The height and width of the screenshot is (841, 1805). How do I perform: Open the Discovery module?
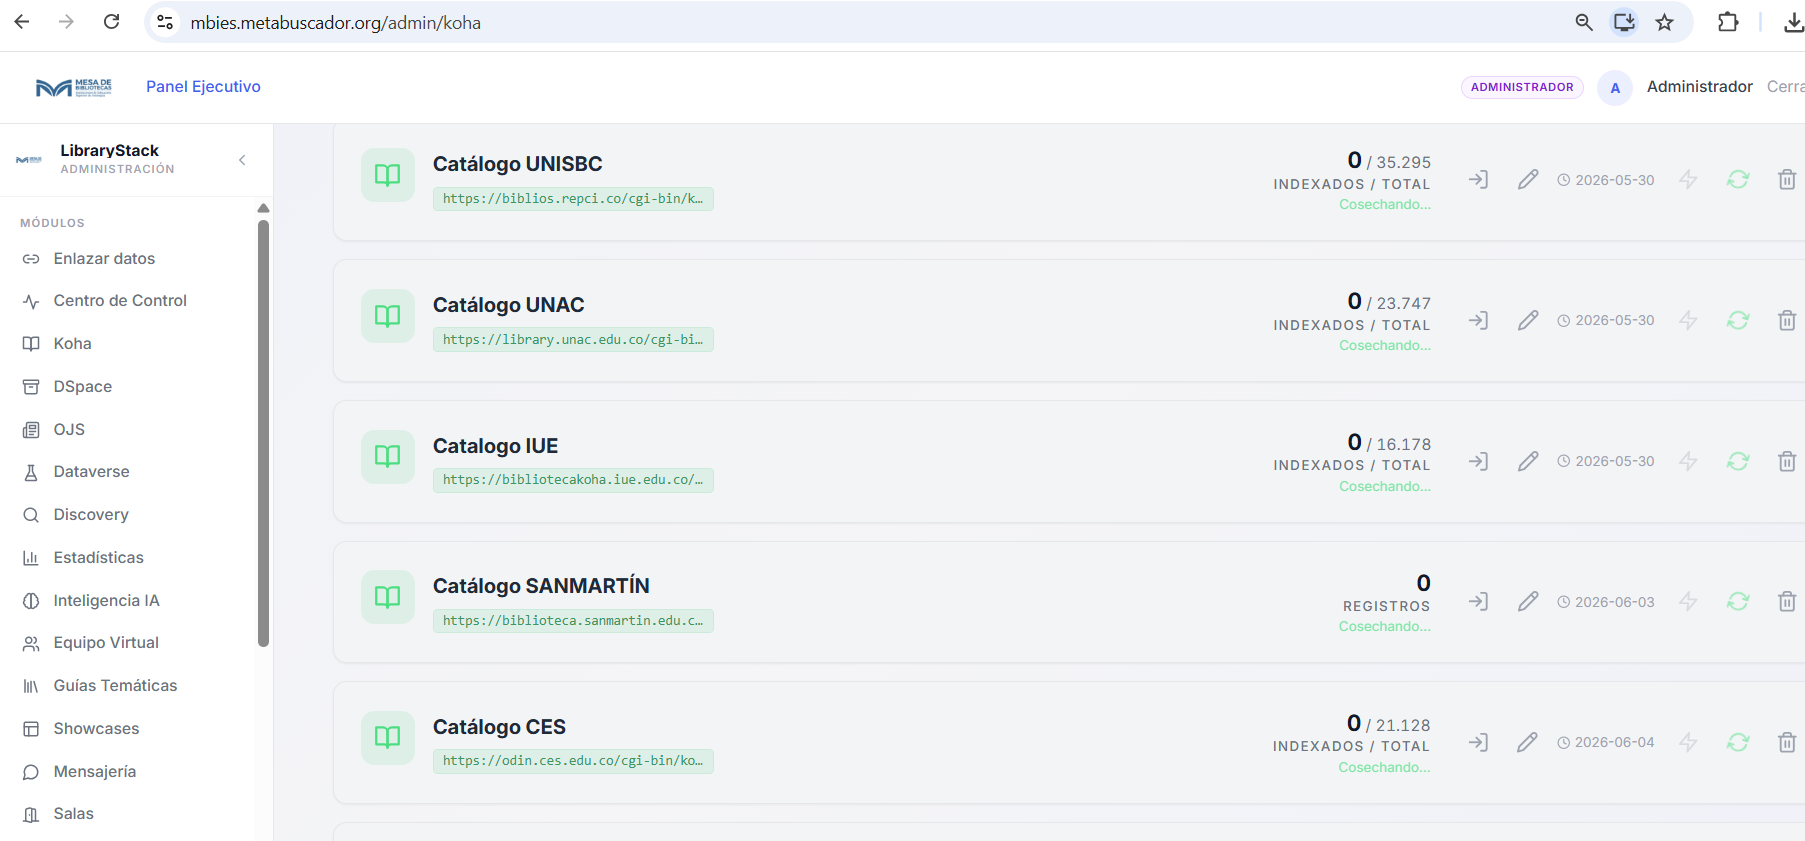pyautogui.click(x=91, y=515)
